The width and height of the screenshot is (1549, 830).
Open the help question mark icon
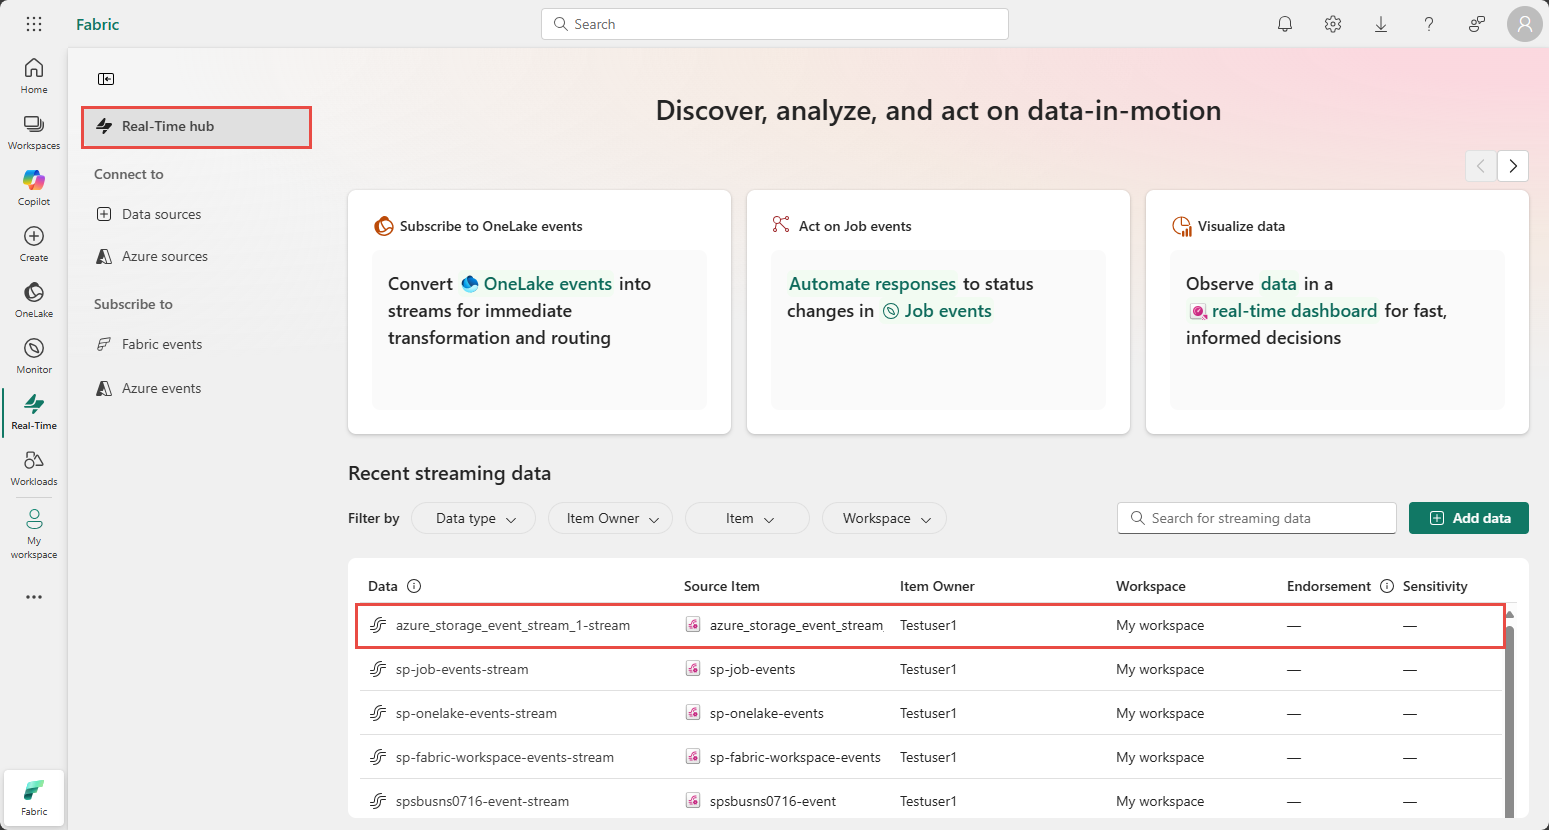tap(1429, 24)
